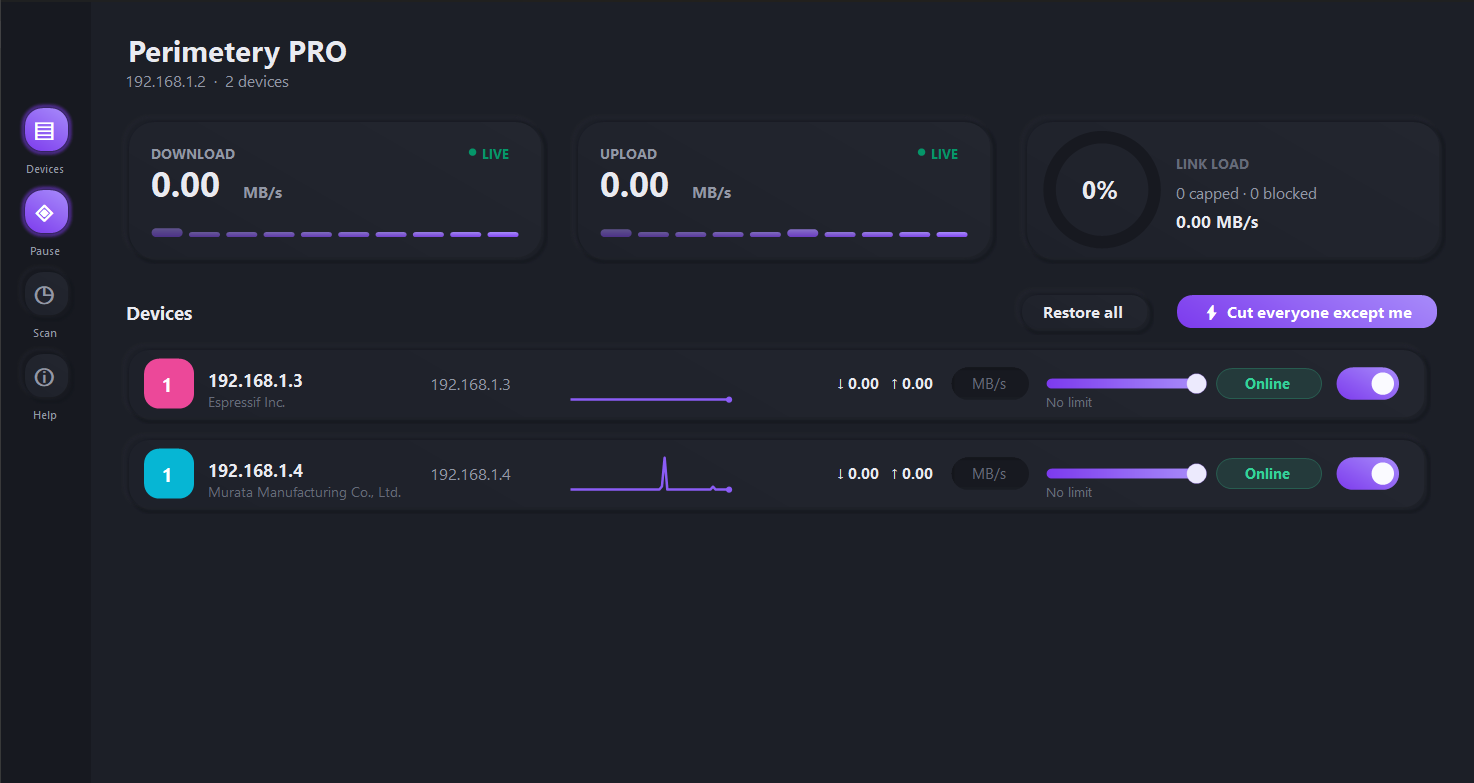Click the '0 capped · 0 blocked' text
Screen dimensions: 1474x783
[x=1246, y=194]
